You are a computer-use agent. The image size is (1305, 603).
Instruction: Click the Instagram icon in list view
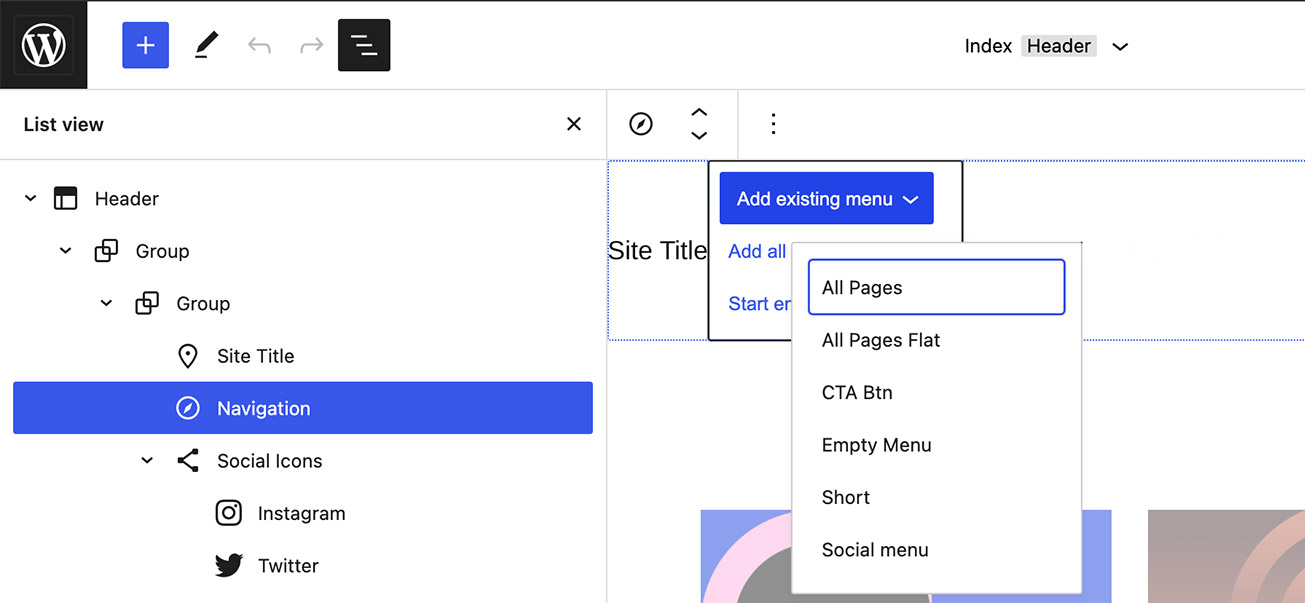point(229,513)
